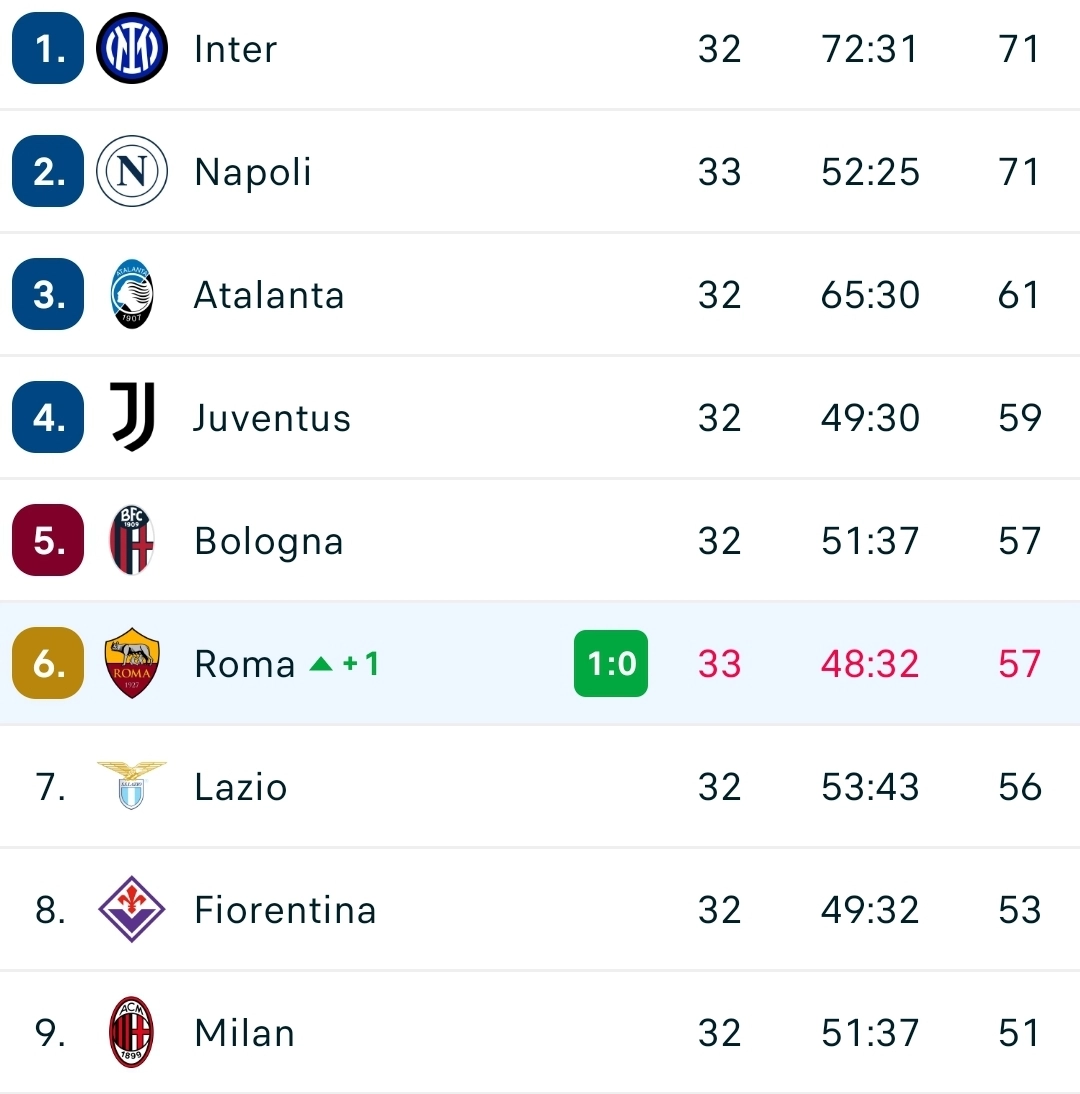Click the Milan club crest
1080x1094 pixels.
pyautogui.click(x=131, y=1032)
